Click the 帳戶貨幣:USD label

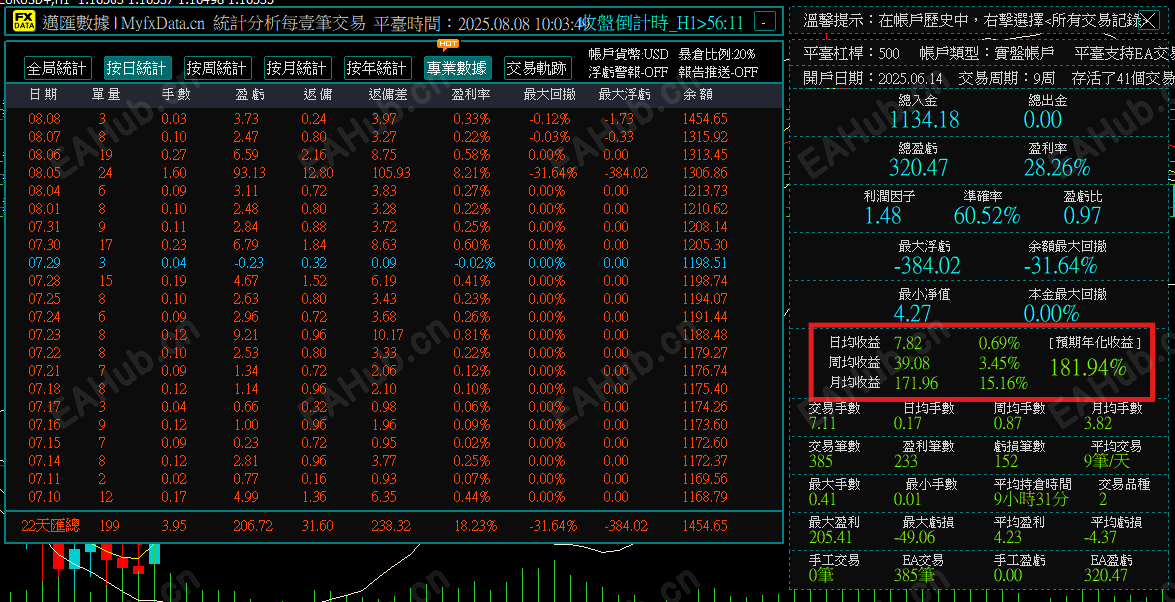coord(628,54)
